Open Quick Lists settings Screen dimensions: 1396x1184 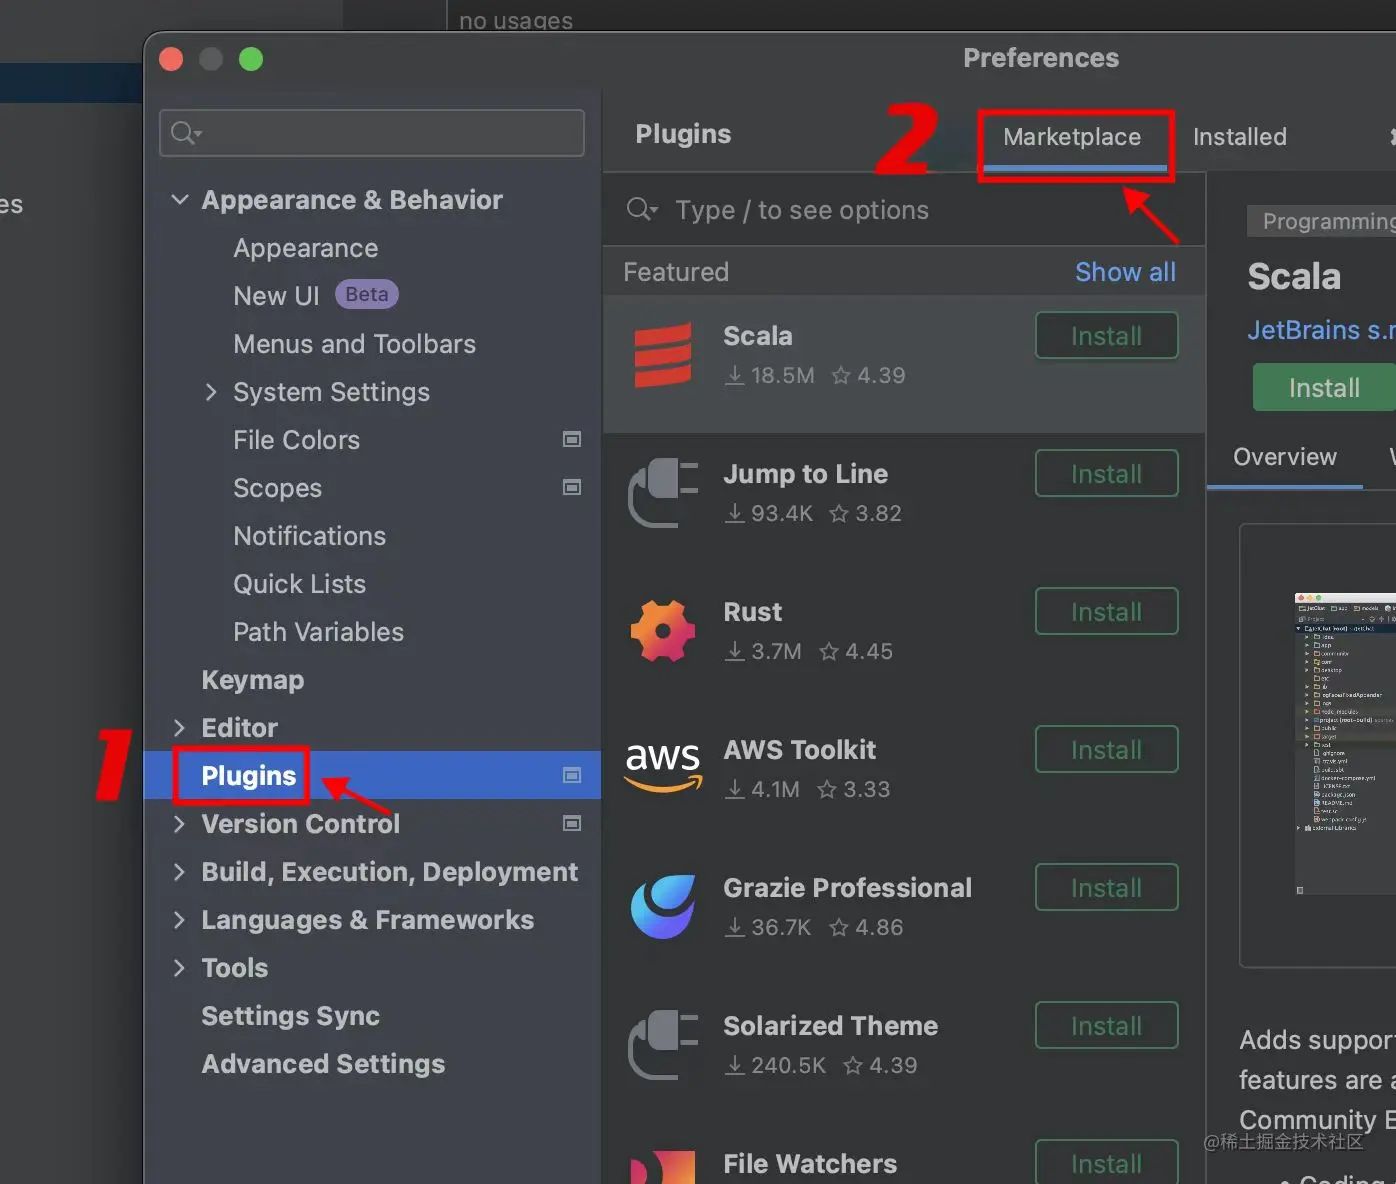[x=300, y=584]
